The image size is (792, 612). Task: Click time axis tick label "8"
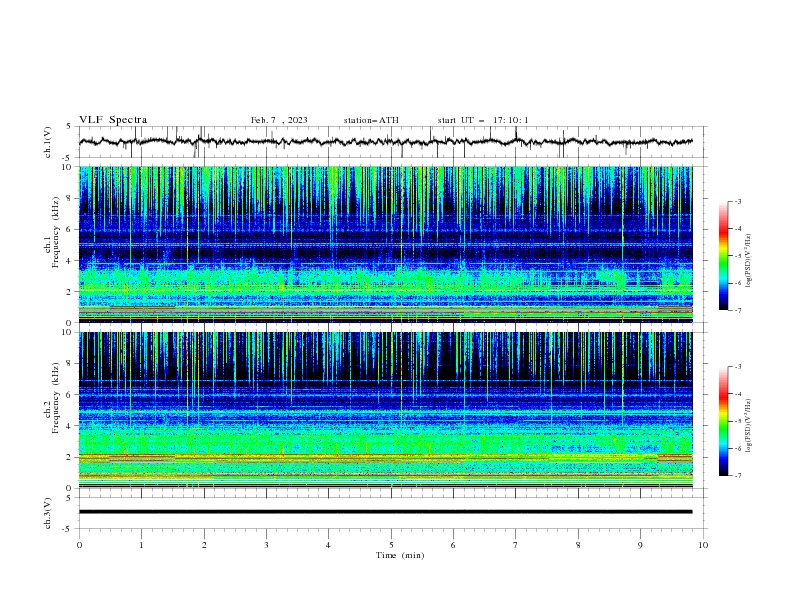578,545
